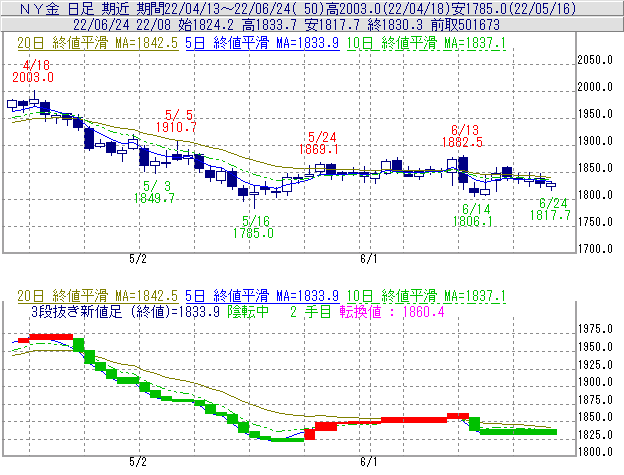Click the blue 5日 終値平滑 MA=1833.9 legend above the candlestick chart
This screenshot has height=475, width=624.
pyautogui.click(x=262, y=43)
